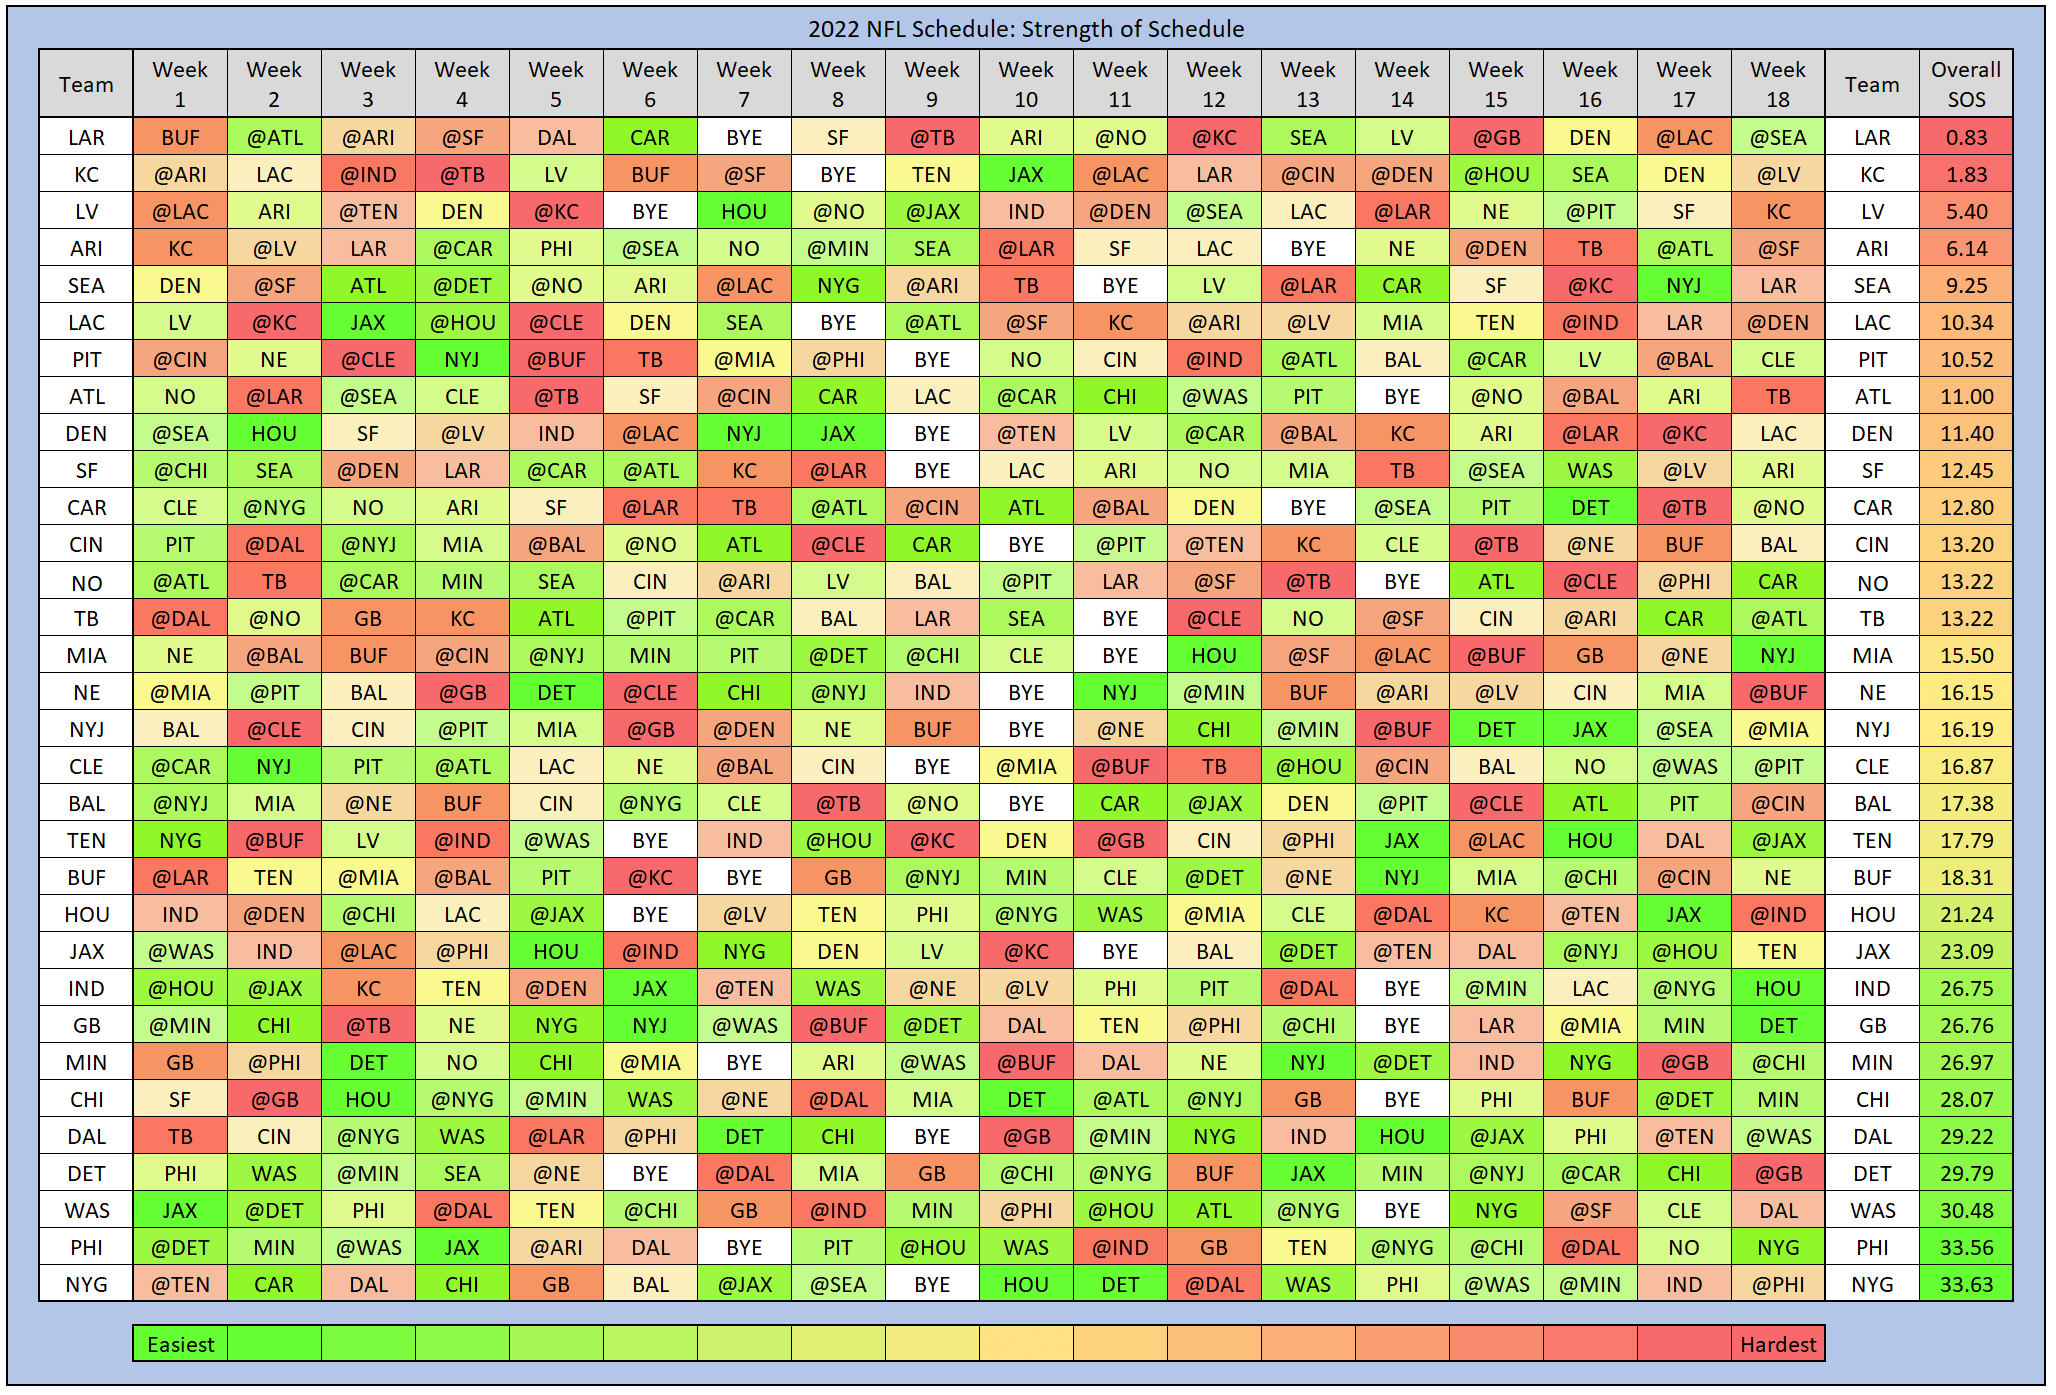Click LAC Week 3 cell JAX
The image size is (2056, 1395).
point(368,322)
